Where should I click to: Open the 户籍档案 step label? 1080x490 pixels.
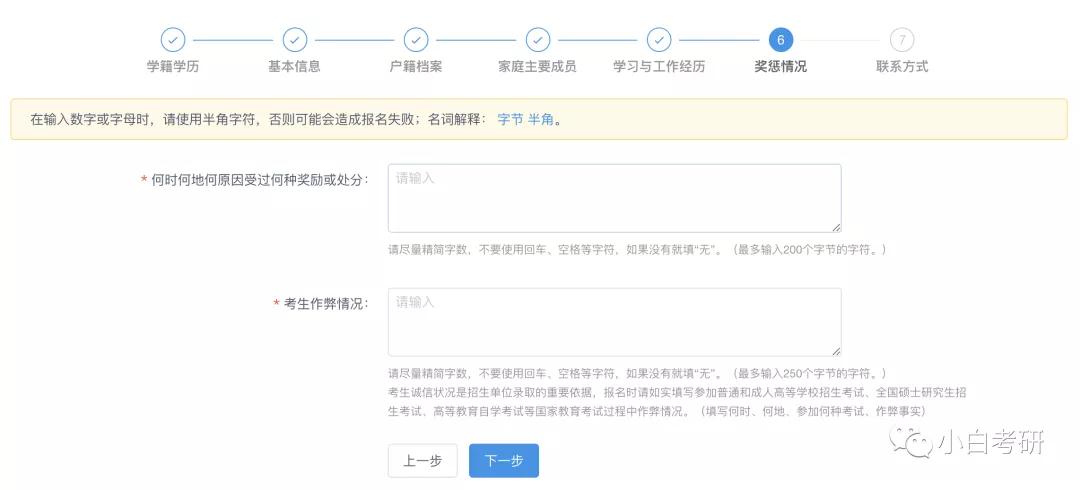tap(415, 67)
